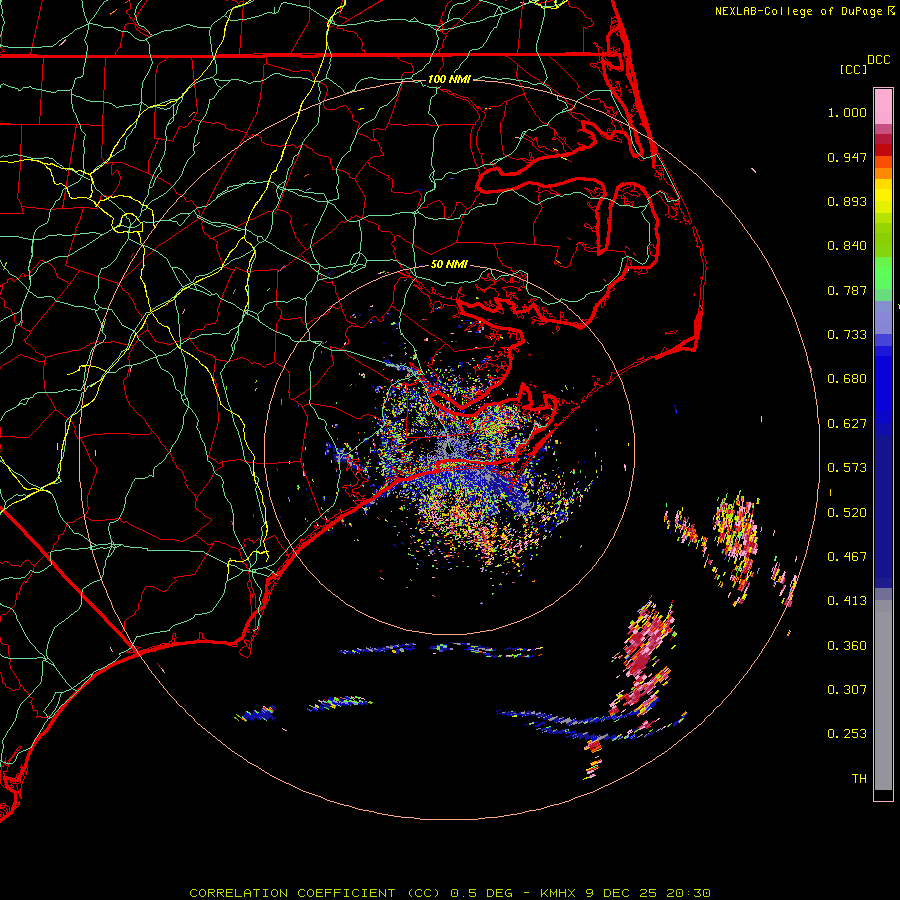Click the 0.733 colorbar value
This screenshot has height=900, width=900.
click(847, 335)
